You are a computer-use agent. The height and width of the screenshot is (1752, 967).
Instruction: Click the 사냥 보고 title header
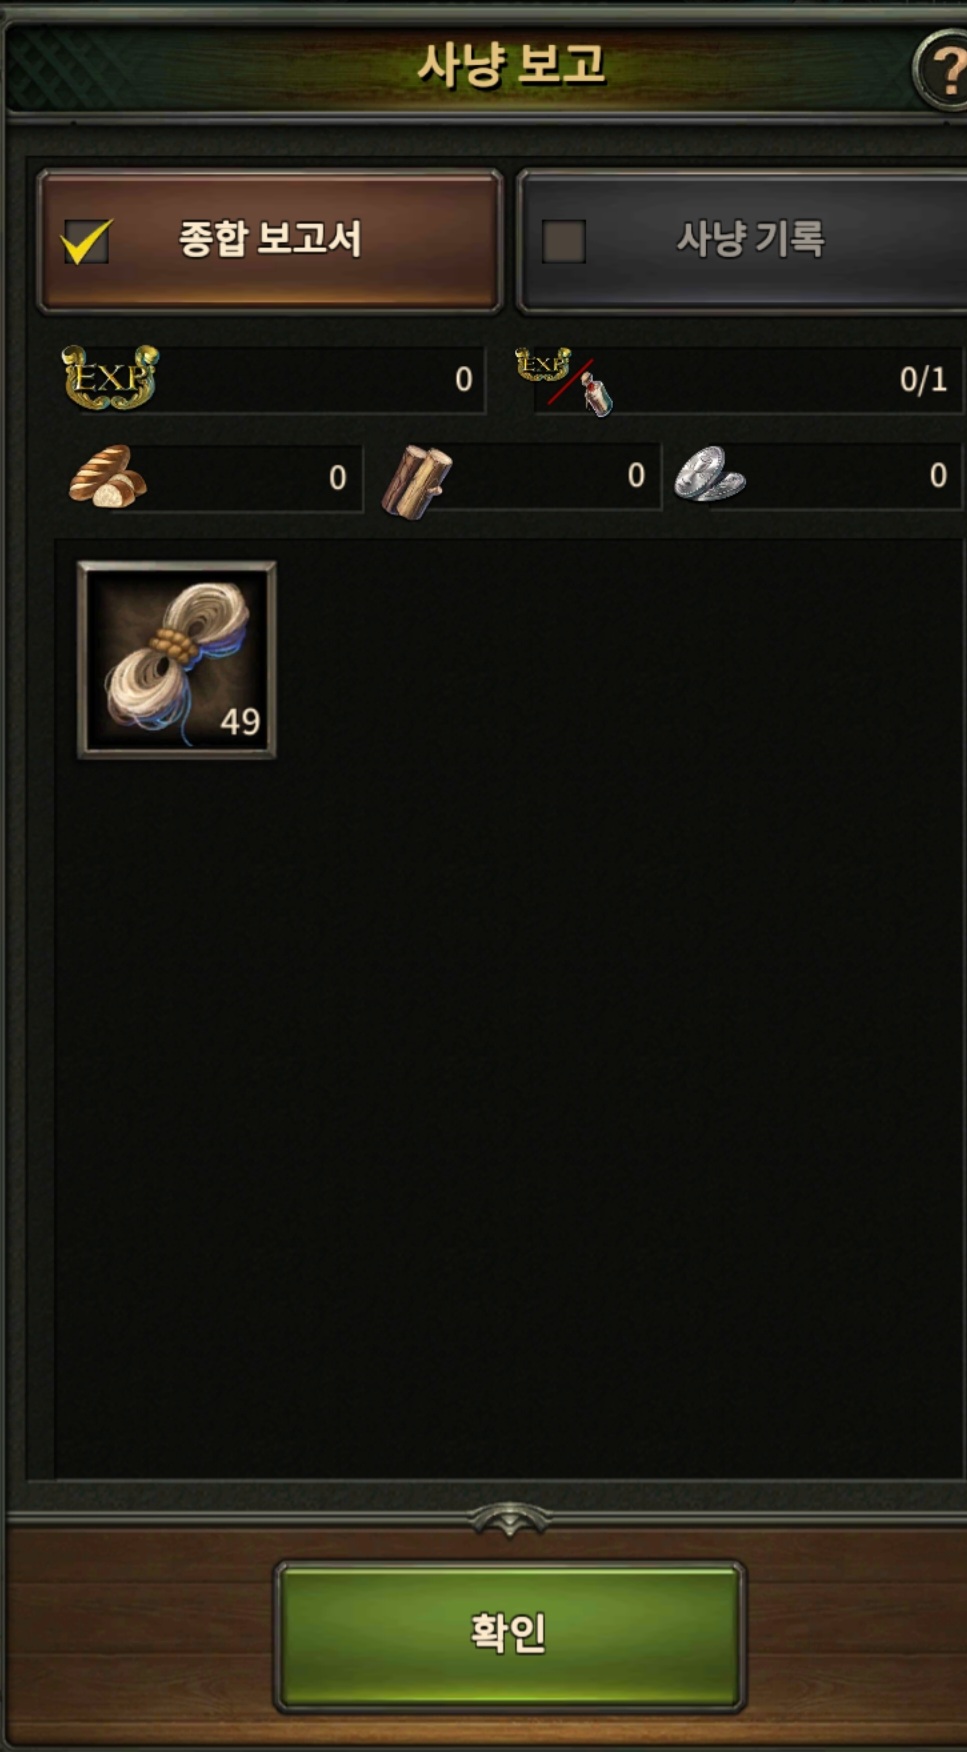click(511, 66)
